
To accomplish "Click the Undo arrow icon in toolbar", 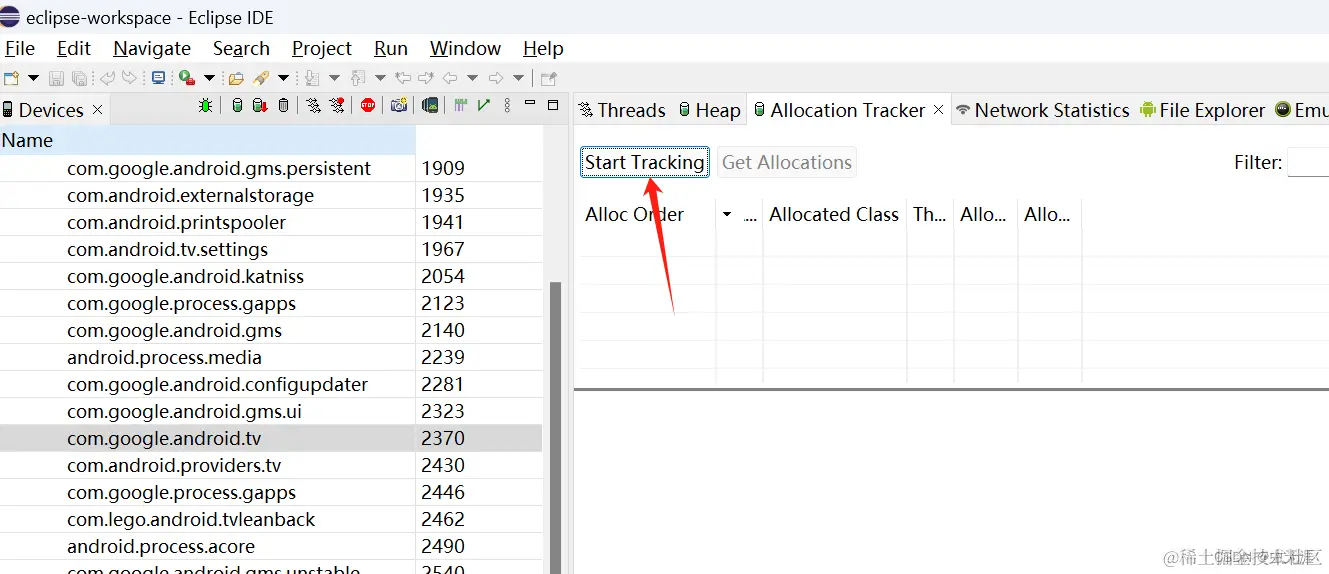I will point(107,78).
